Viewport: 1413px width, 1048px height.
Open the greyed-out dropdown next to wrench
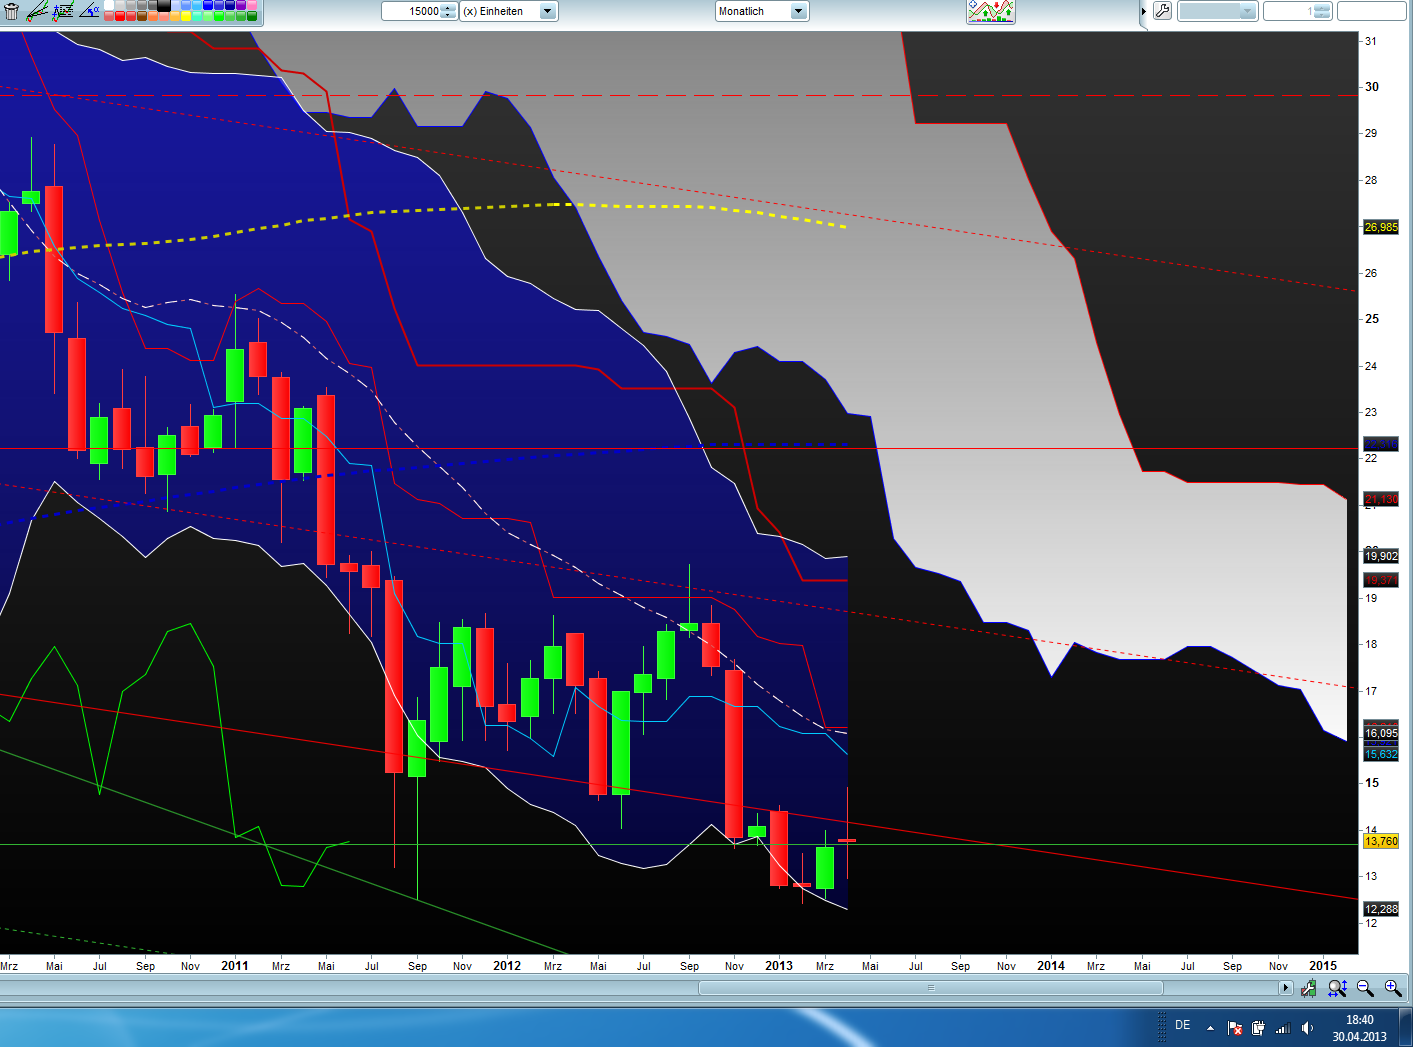(1217, 11)
